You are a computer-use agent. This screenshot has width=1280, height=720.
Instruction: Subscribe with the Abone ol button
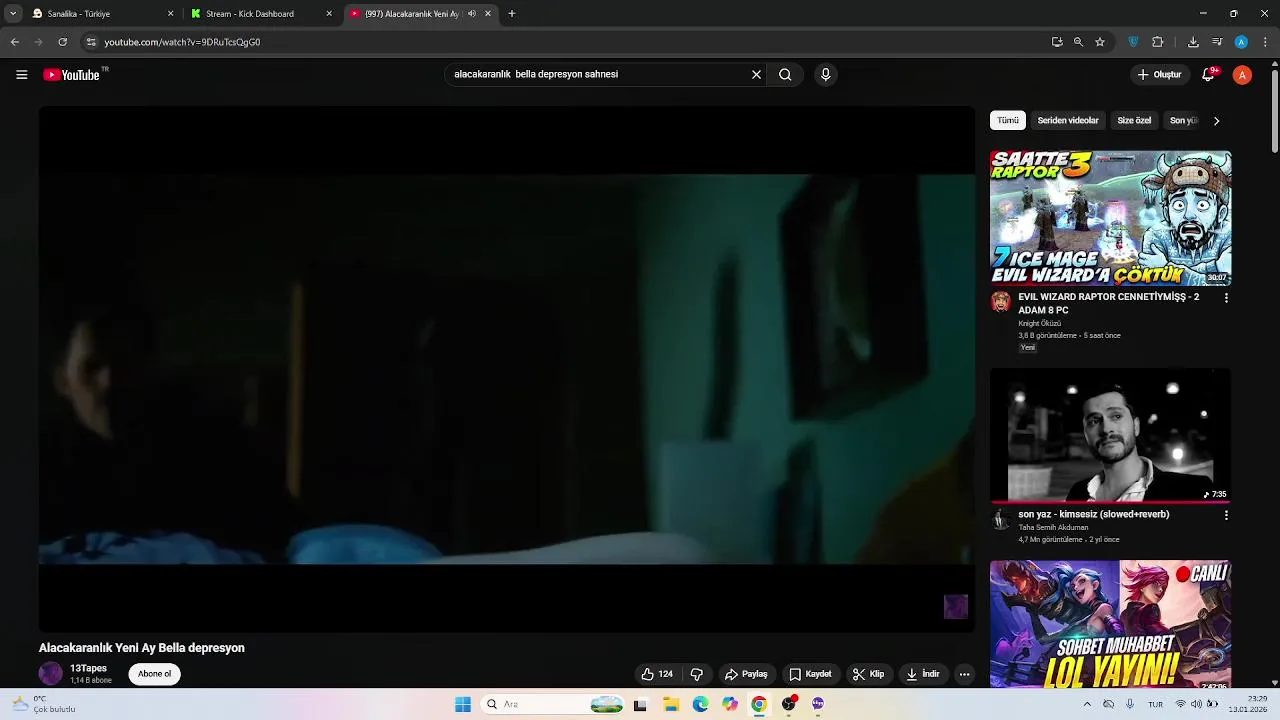pyautogui.click(x=154, y=674)
